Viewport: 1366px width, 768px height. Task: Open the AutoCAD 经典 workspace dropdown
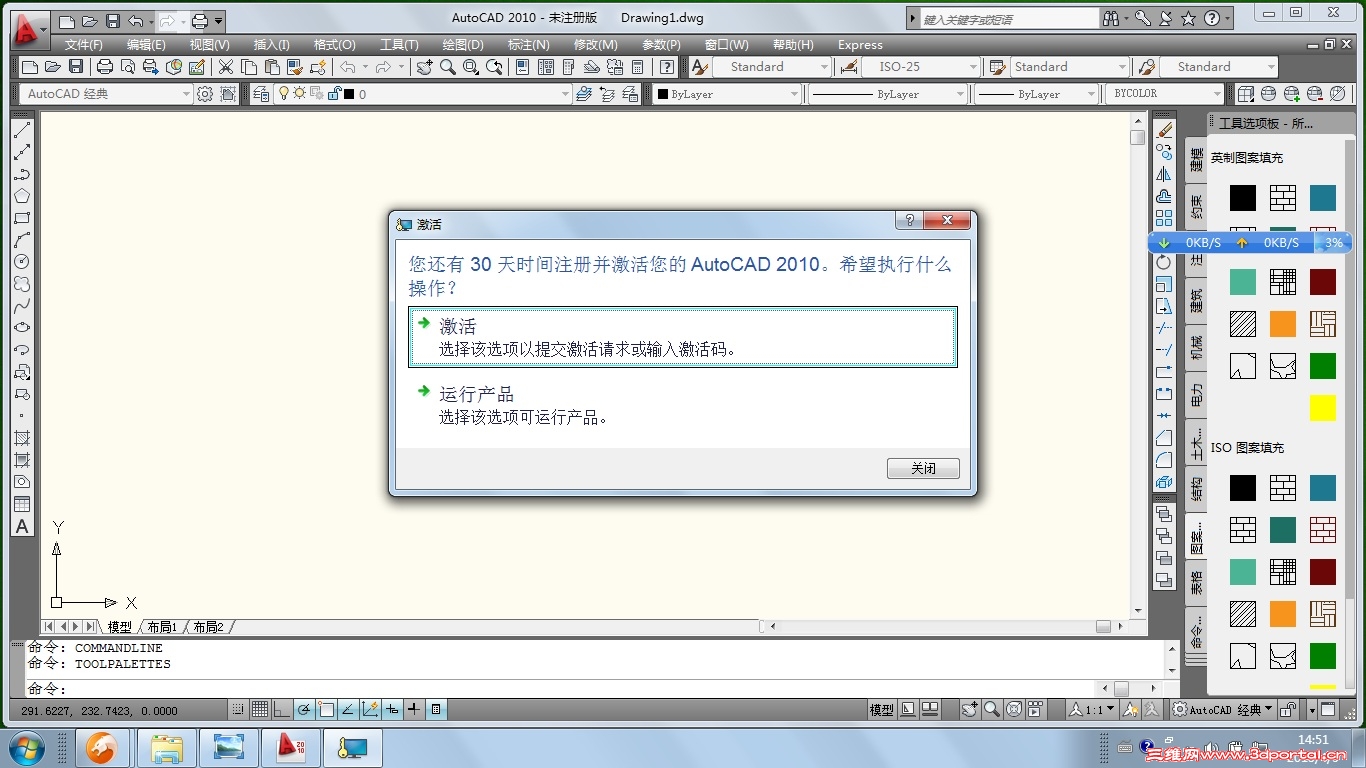[x=105, y=94]
